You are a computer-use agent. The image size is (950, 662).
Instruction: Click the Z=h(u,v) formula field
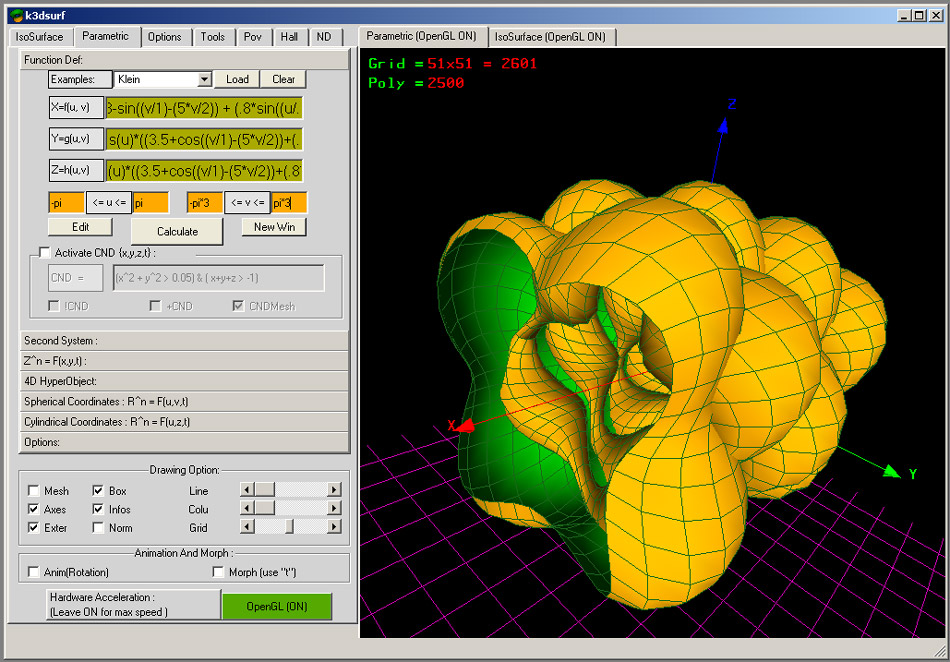click(x=204, y=171)
